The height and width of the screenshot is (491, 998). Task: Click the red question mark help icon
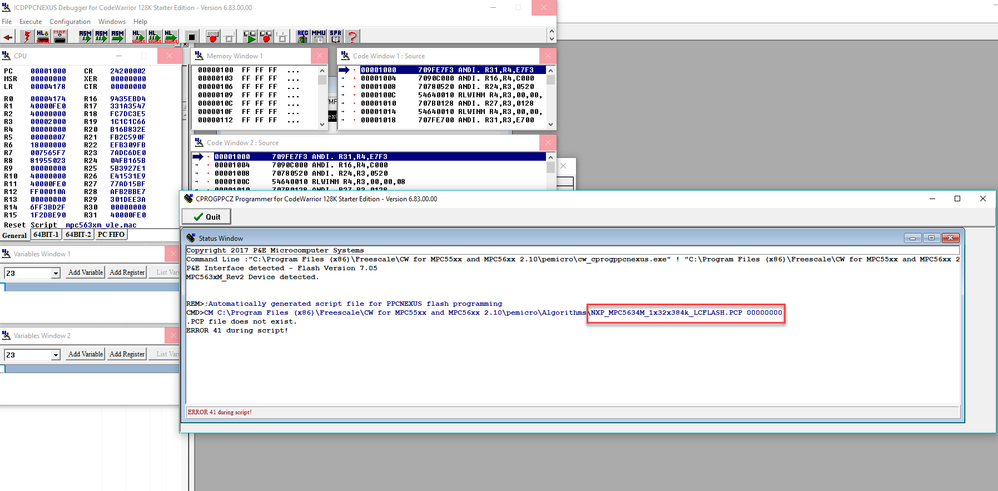coord(353,37)
